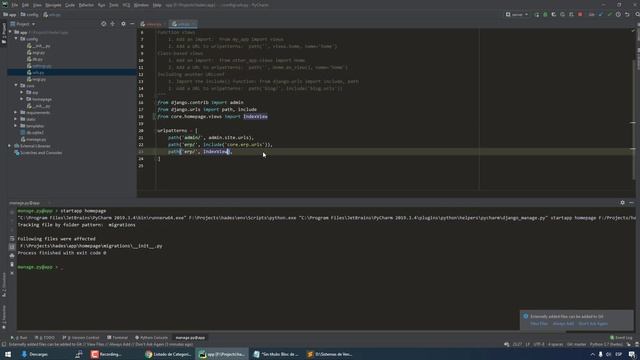The width and height of the screenshot is (640, 360).
Task: Select db.sqlite3 in project tree
Action: click(32, 133)
